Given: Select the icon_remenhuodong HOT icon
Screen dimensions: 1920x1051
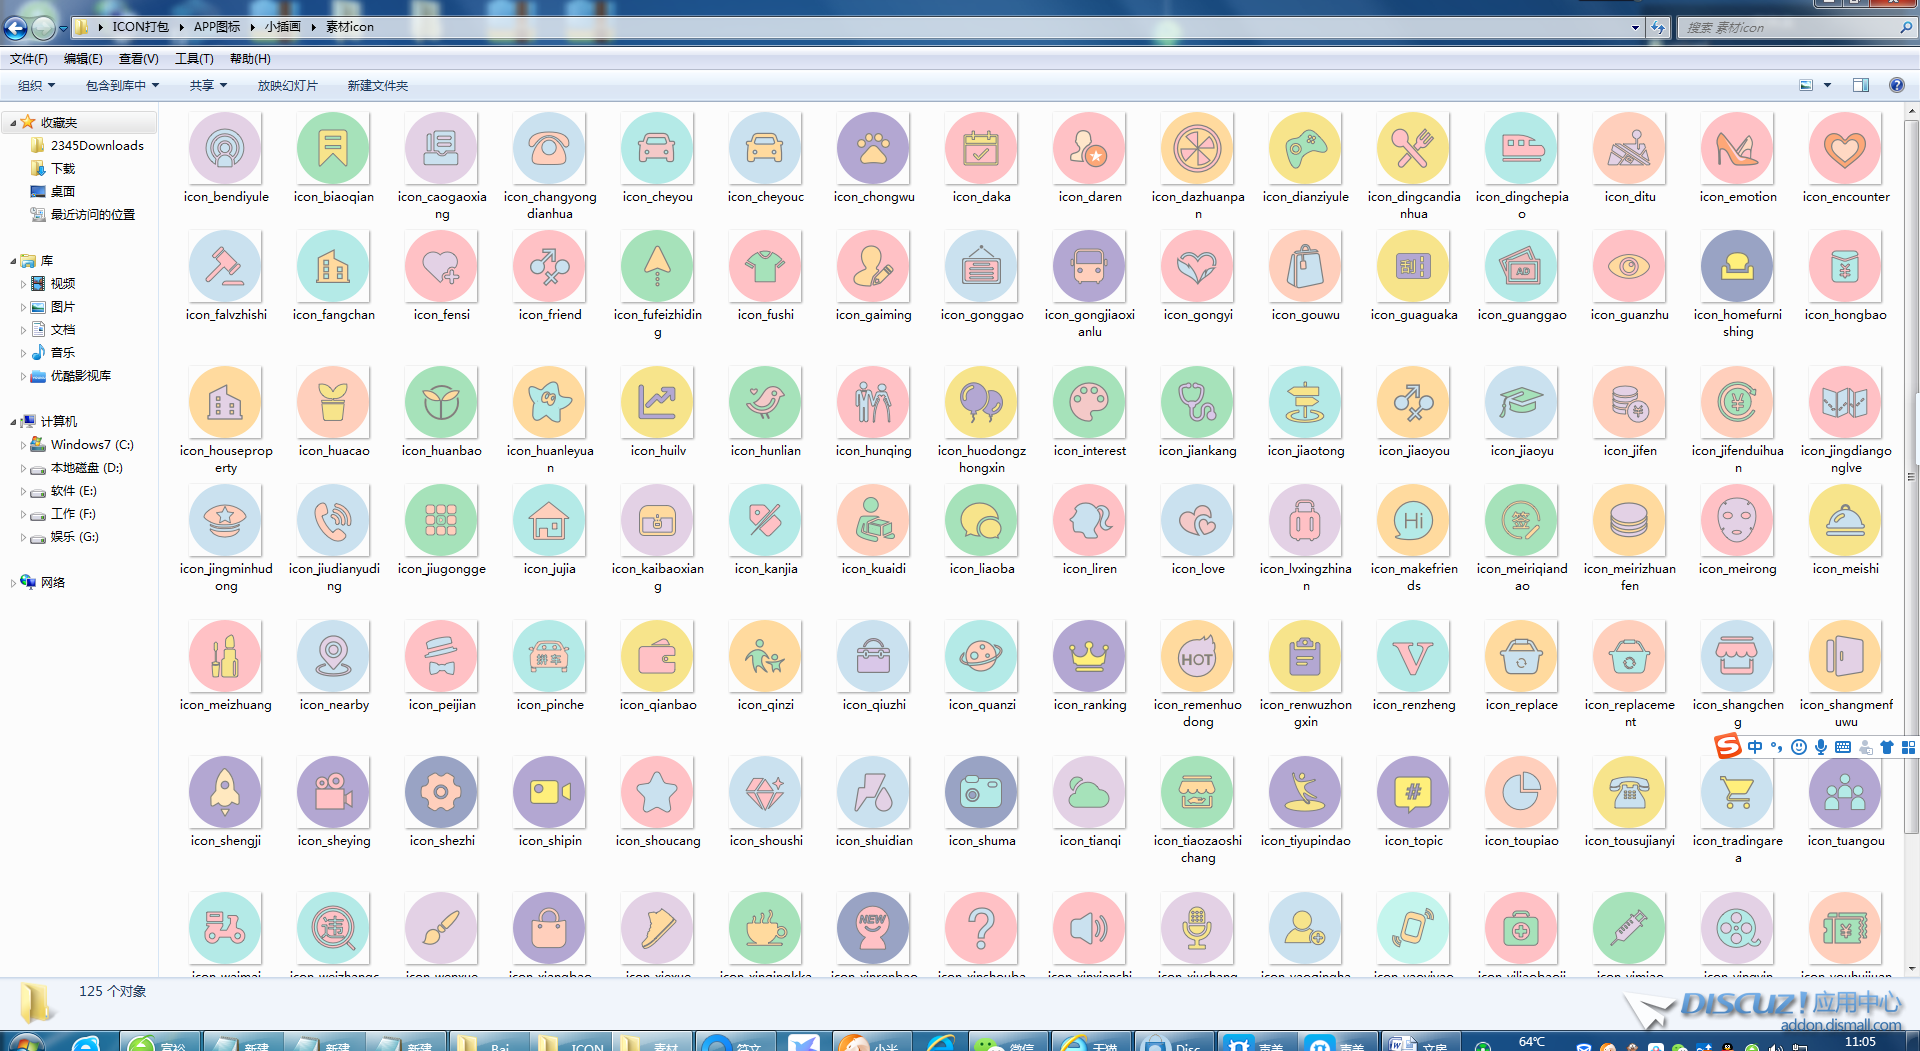Looking at the screenshot, I should tap(1197, 657).
